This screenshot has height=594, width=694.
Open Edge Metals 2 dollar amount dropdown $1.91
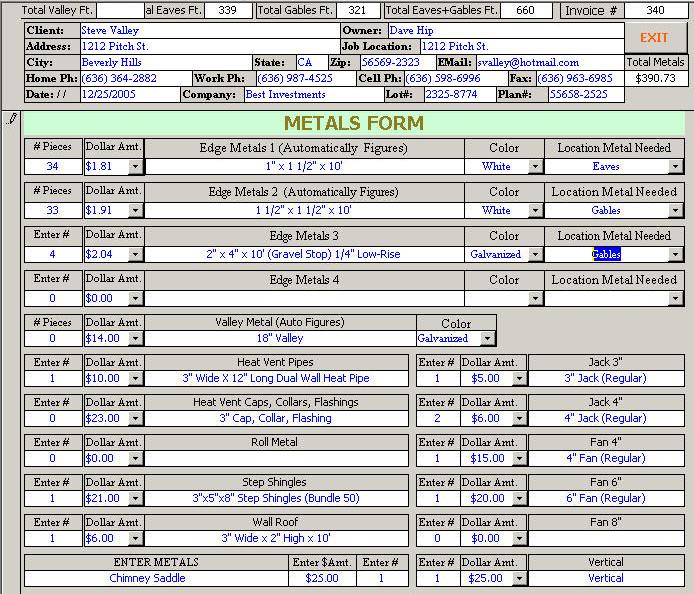[135, 210]
